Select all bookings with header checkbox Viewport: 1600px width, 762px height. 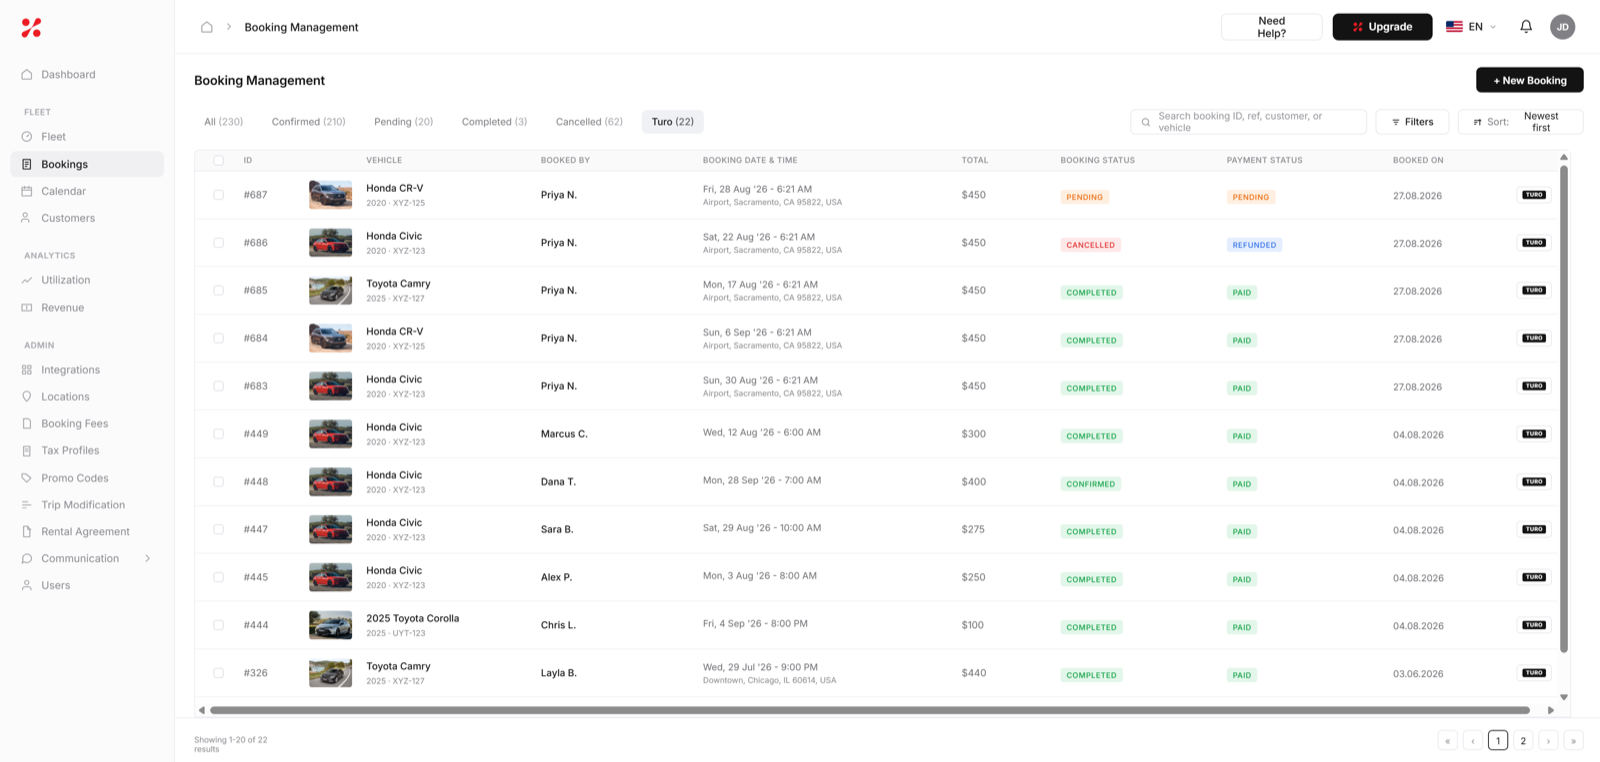[218, 160]
